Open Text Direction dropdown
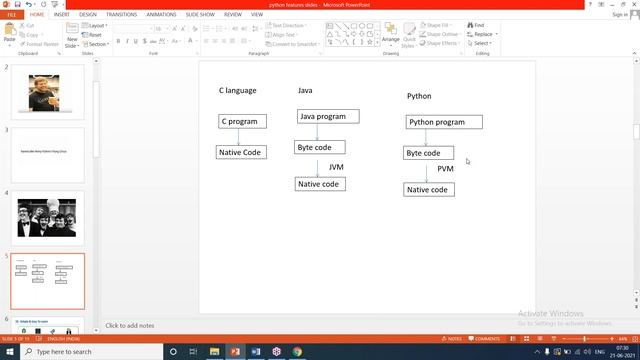Image resolution: width=640 pixels, height=360 pixels. 286,25
